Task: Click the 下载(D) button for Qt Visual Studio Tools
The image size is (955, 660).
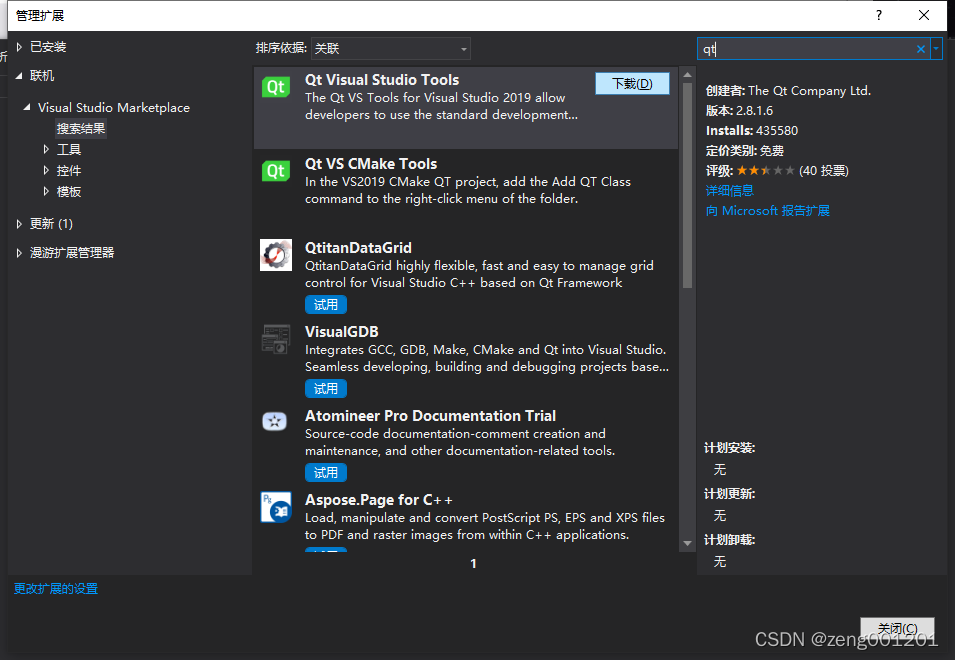Action: click(x=632, y=84)
